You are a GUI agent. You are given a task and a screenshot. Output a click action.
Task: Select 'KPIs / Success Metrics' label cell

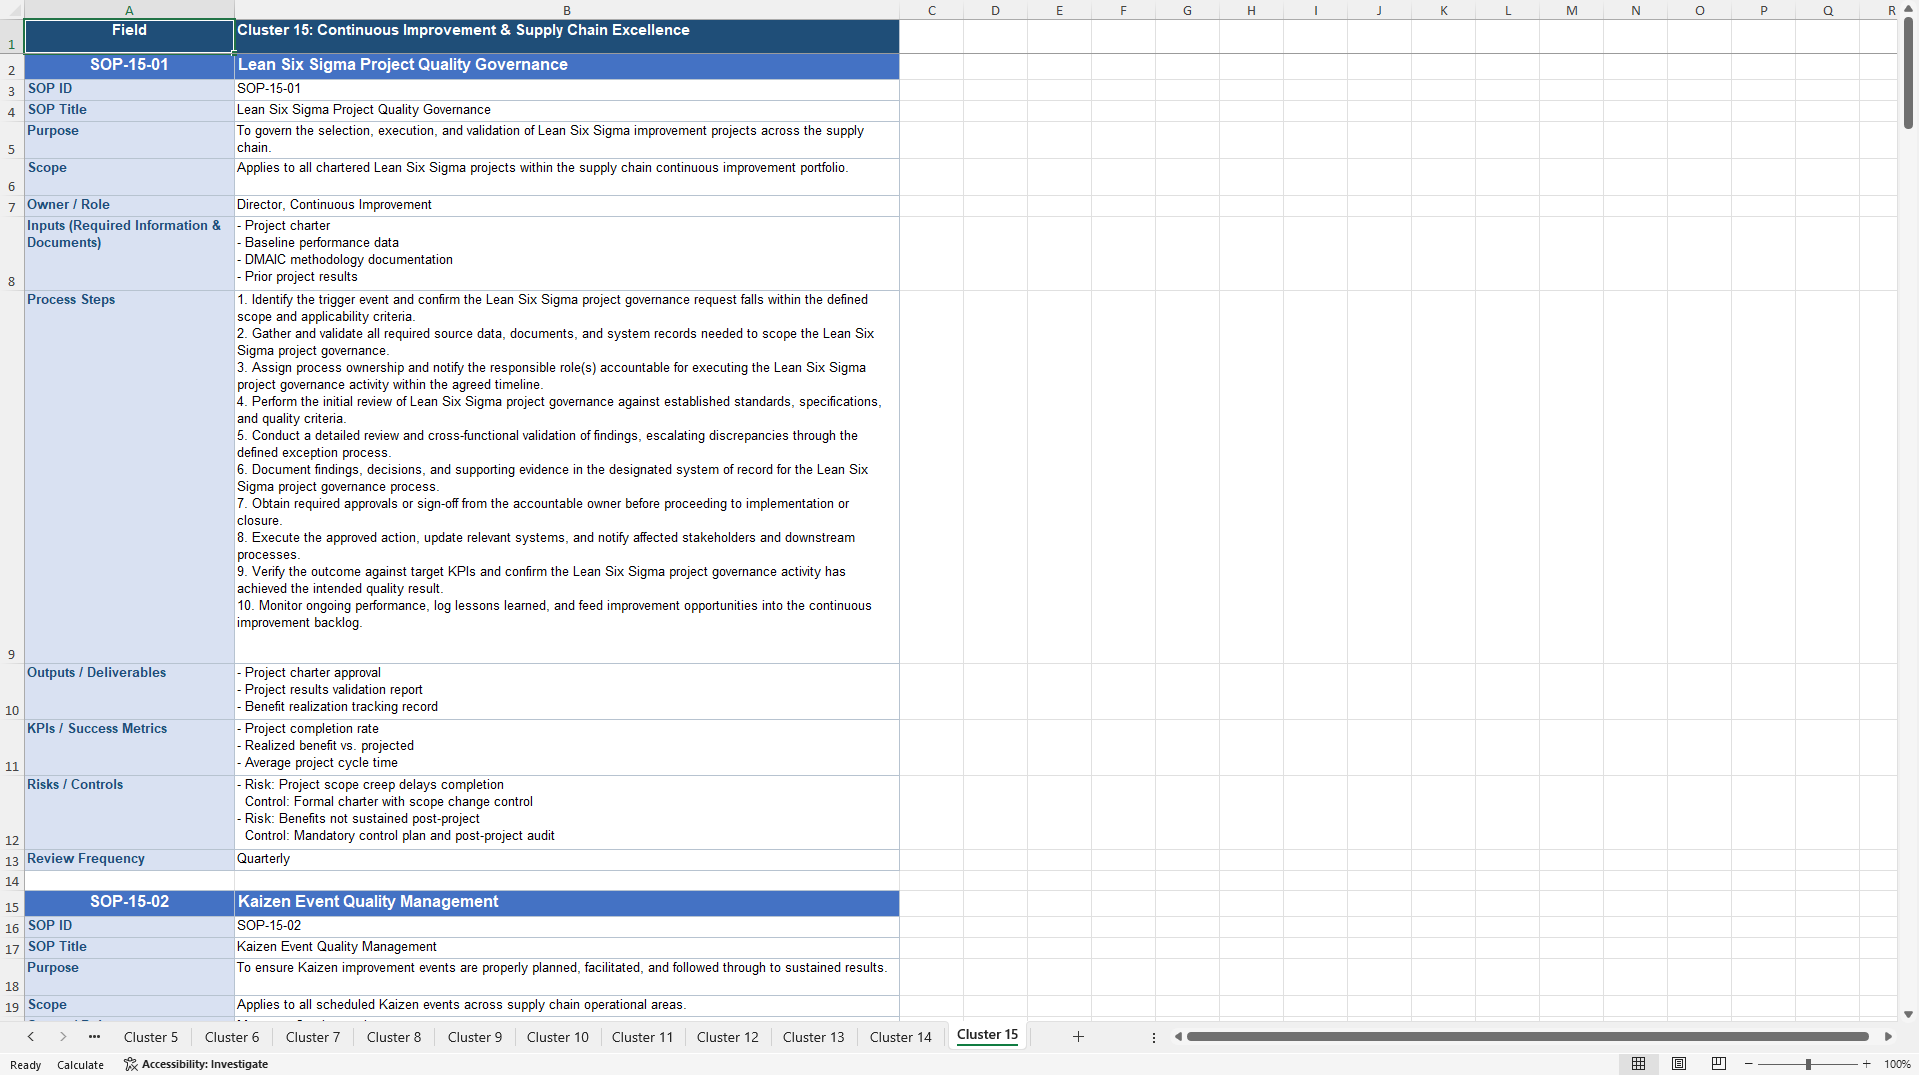click(129, 747)
